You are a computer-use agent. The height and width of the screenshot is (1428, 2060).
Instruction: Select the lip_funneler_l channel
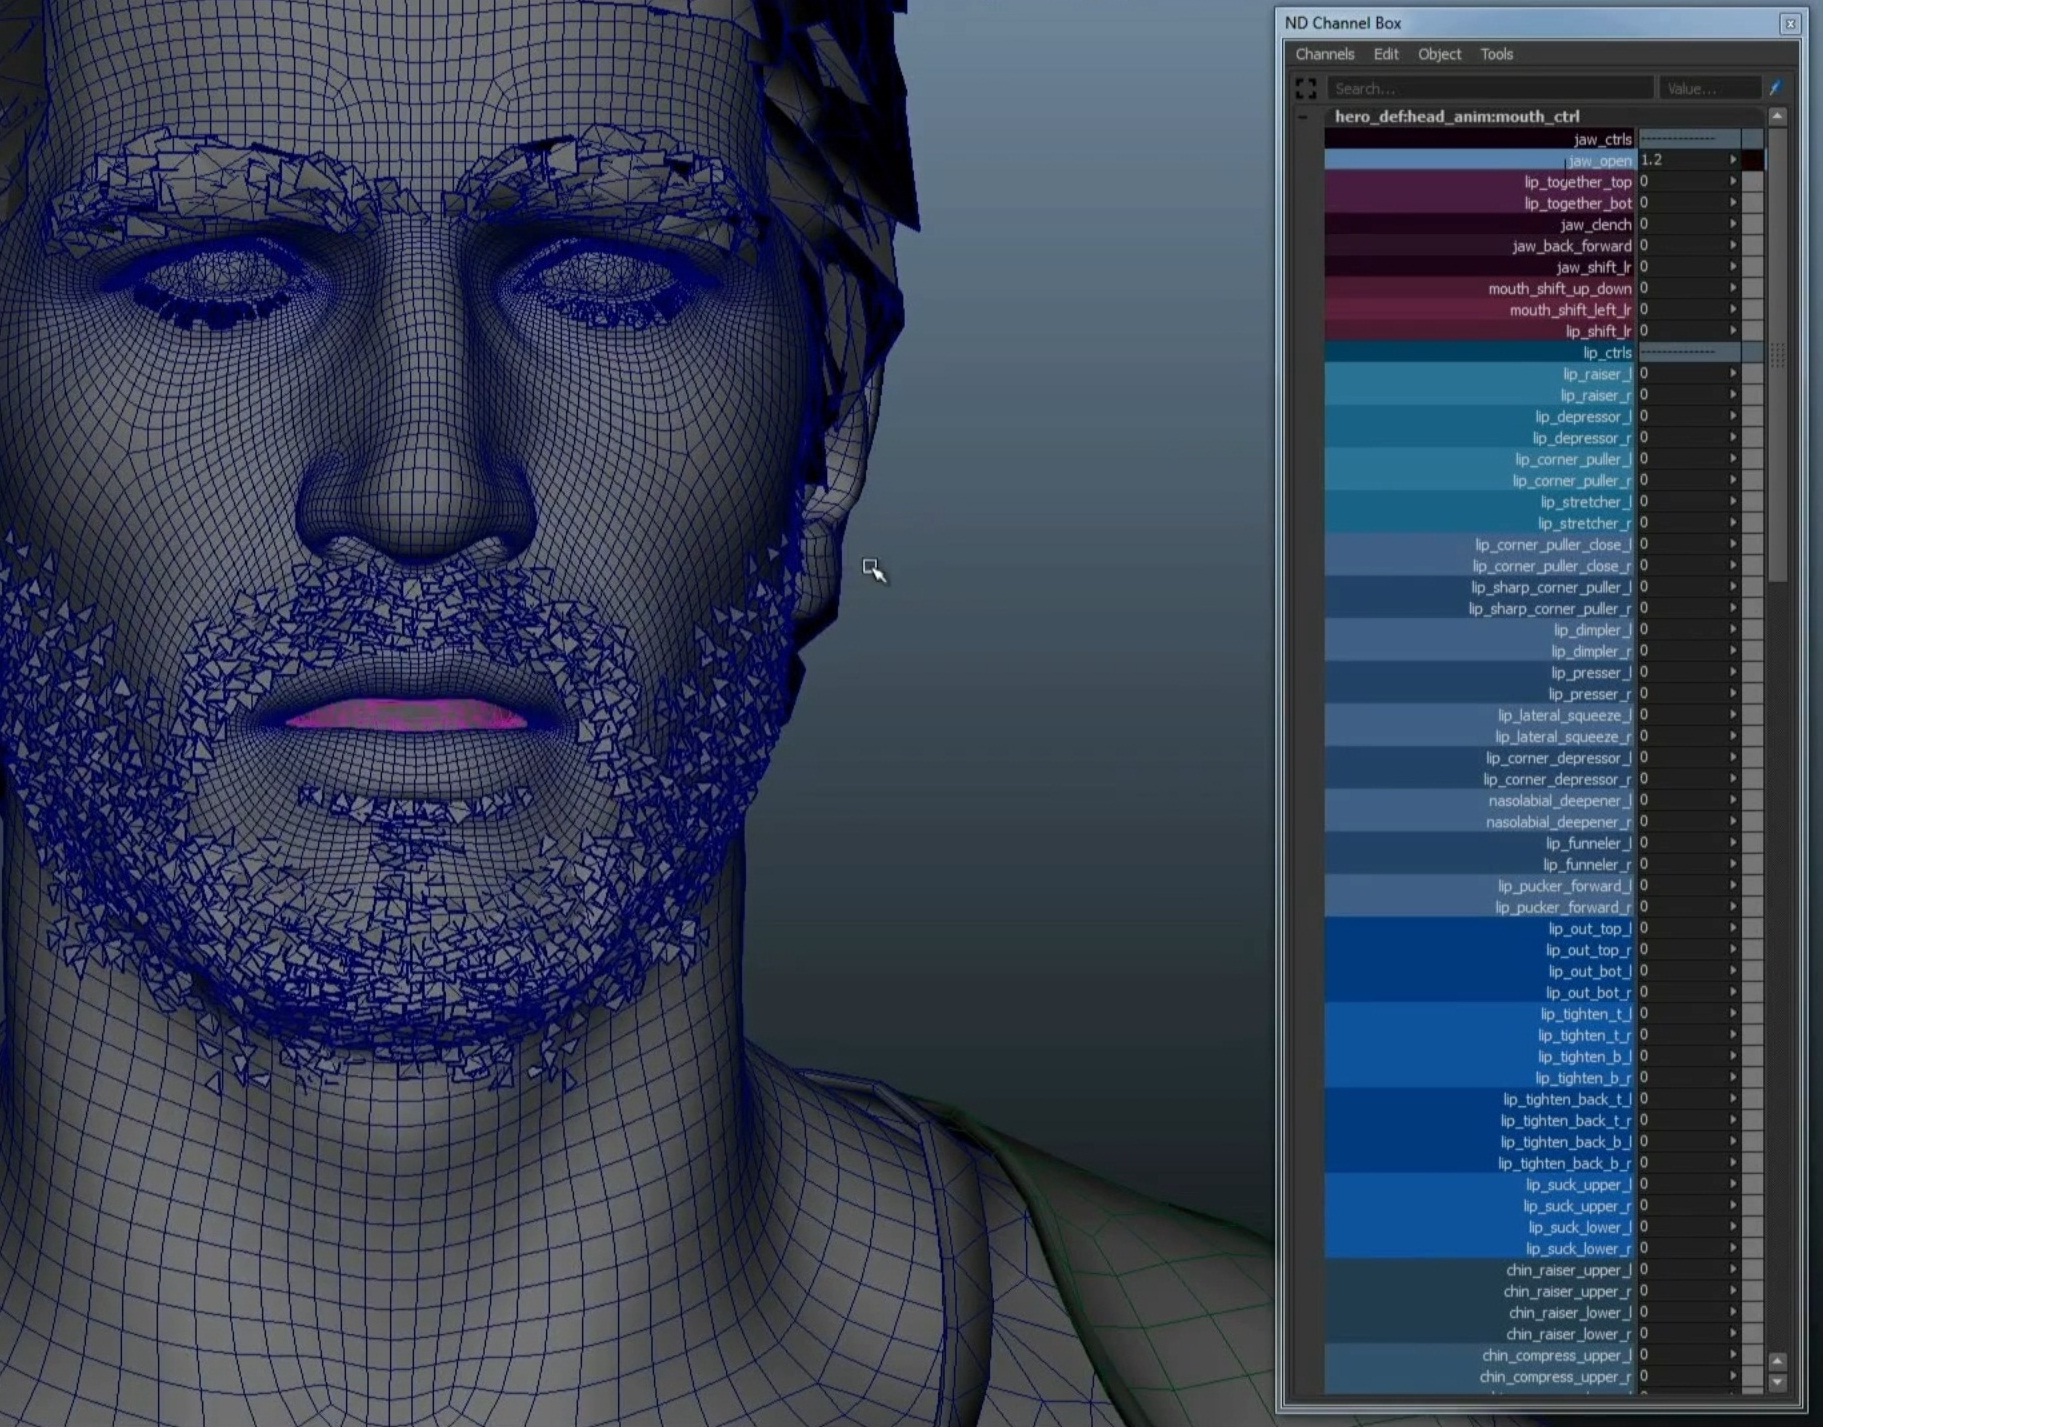(x=1480, y=843)
